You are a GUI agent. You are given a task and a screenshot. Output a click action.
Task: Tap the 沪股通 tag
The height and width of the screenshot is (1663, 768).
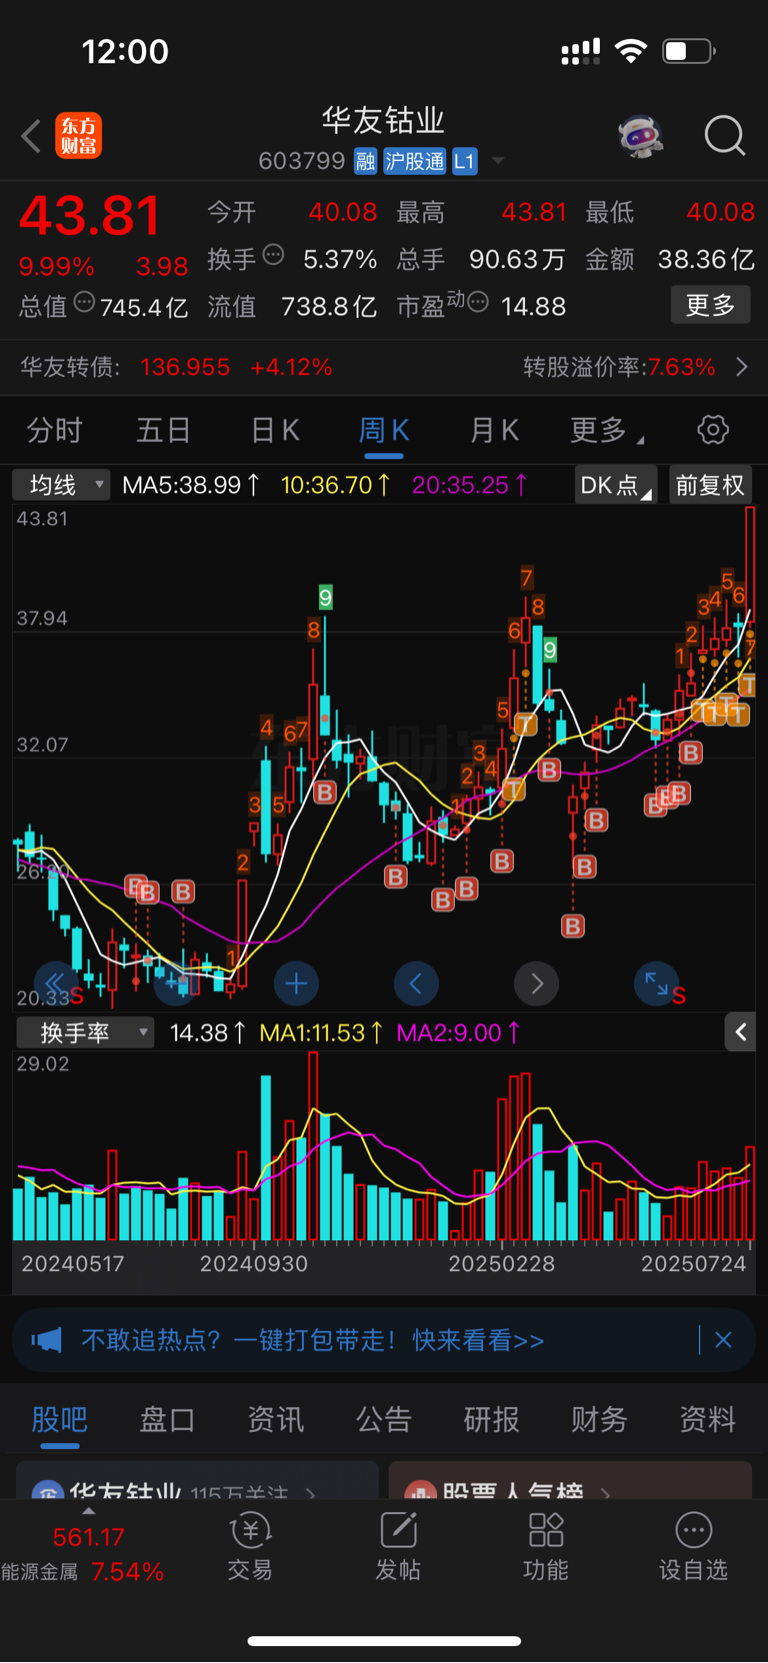point(414,161)
